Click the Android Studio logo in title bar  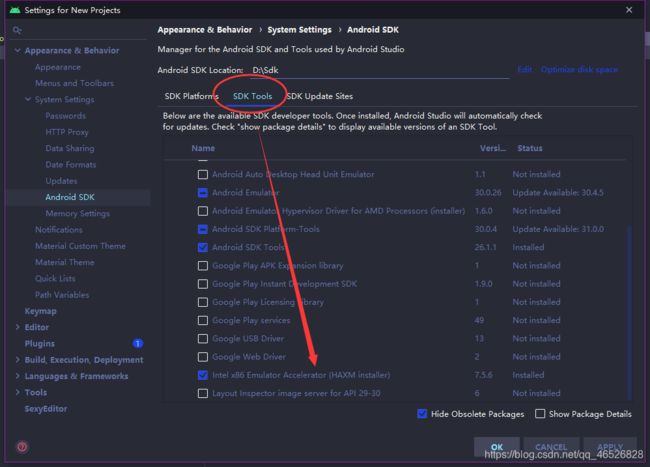pos(15,10)
